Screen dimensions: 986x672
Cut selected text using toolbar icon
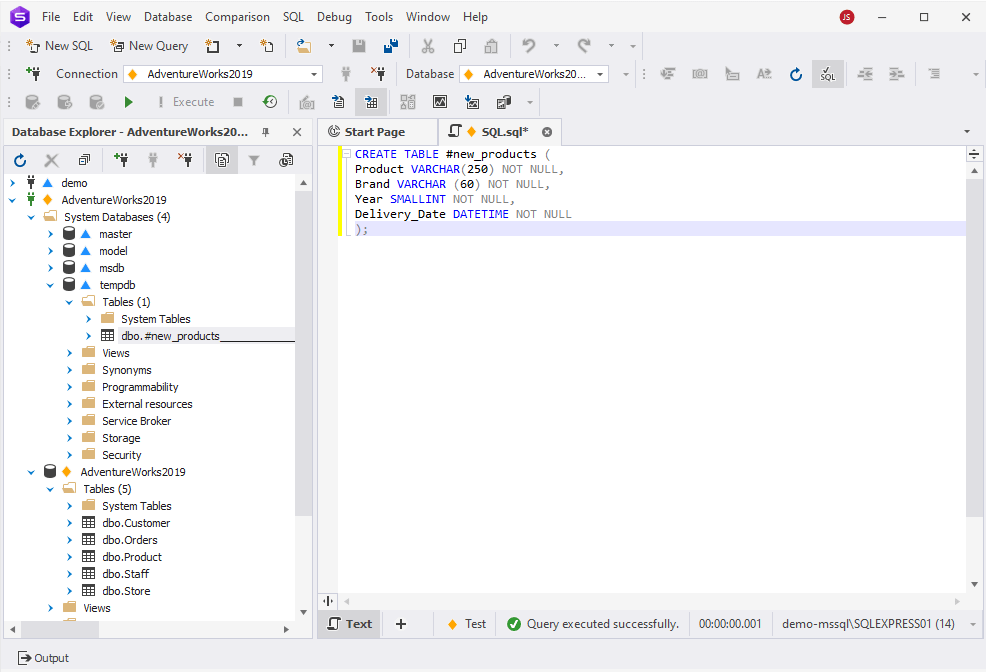[x=427, y=45]
